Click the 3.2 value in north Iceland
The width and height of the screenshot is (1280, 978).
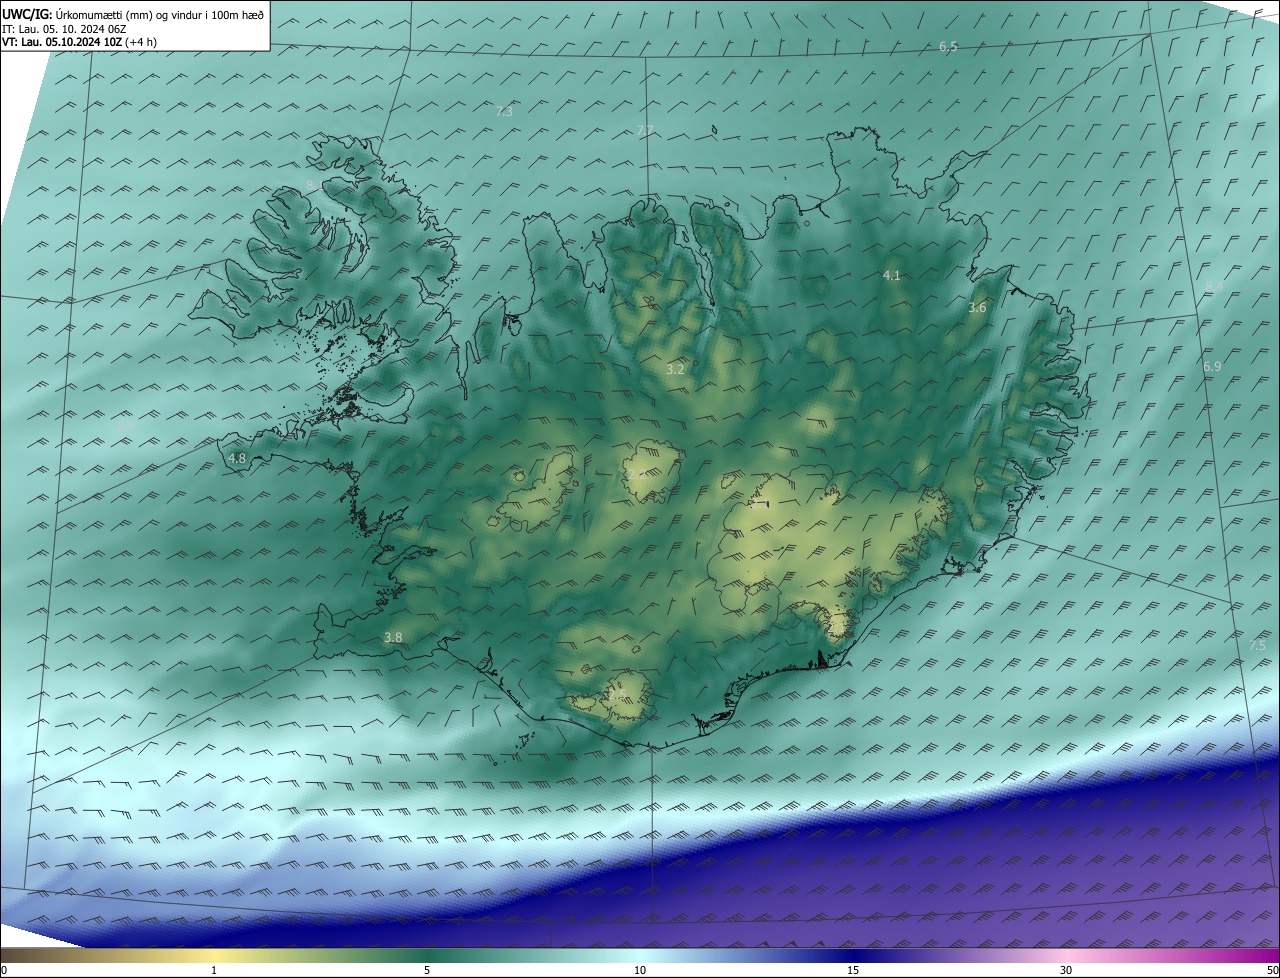[x=675, y=369]
